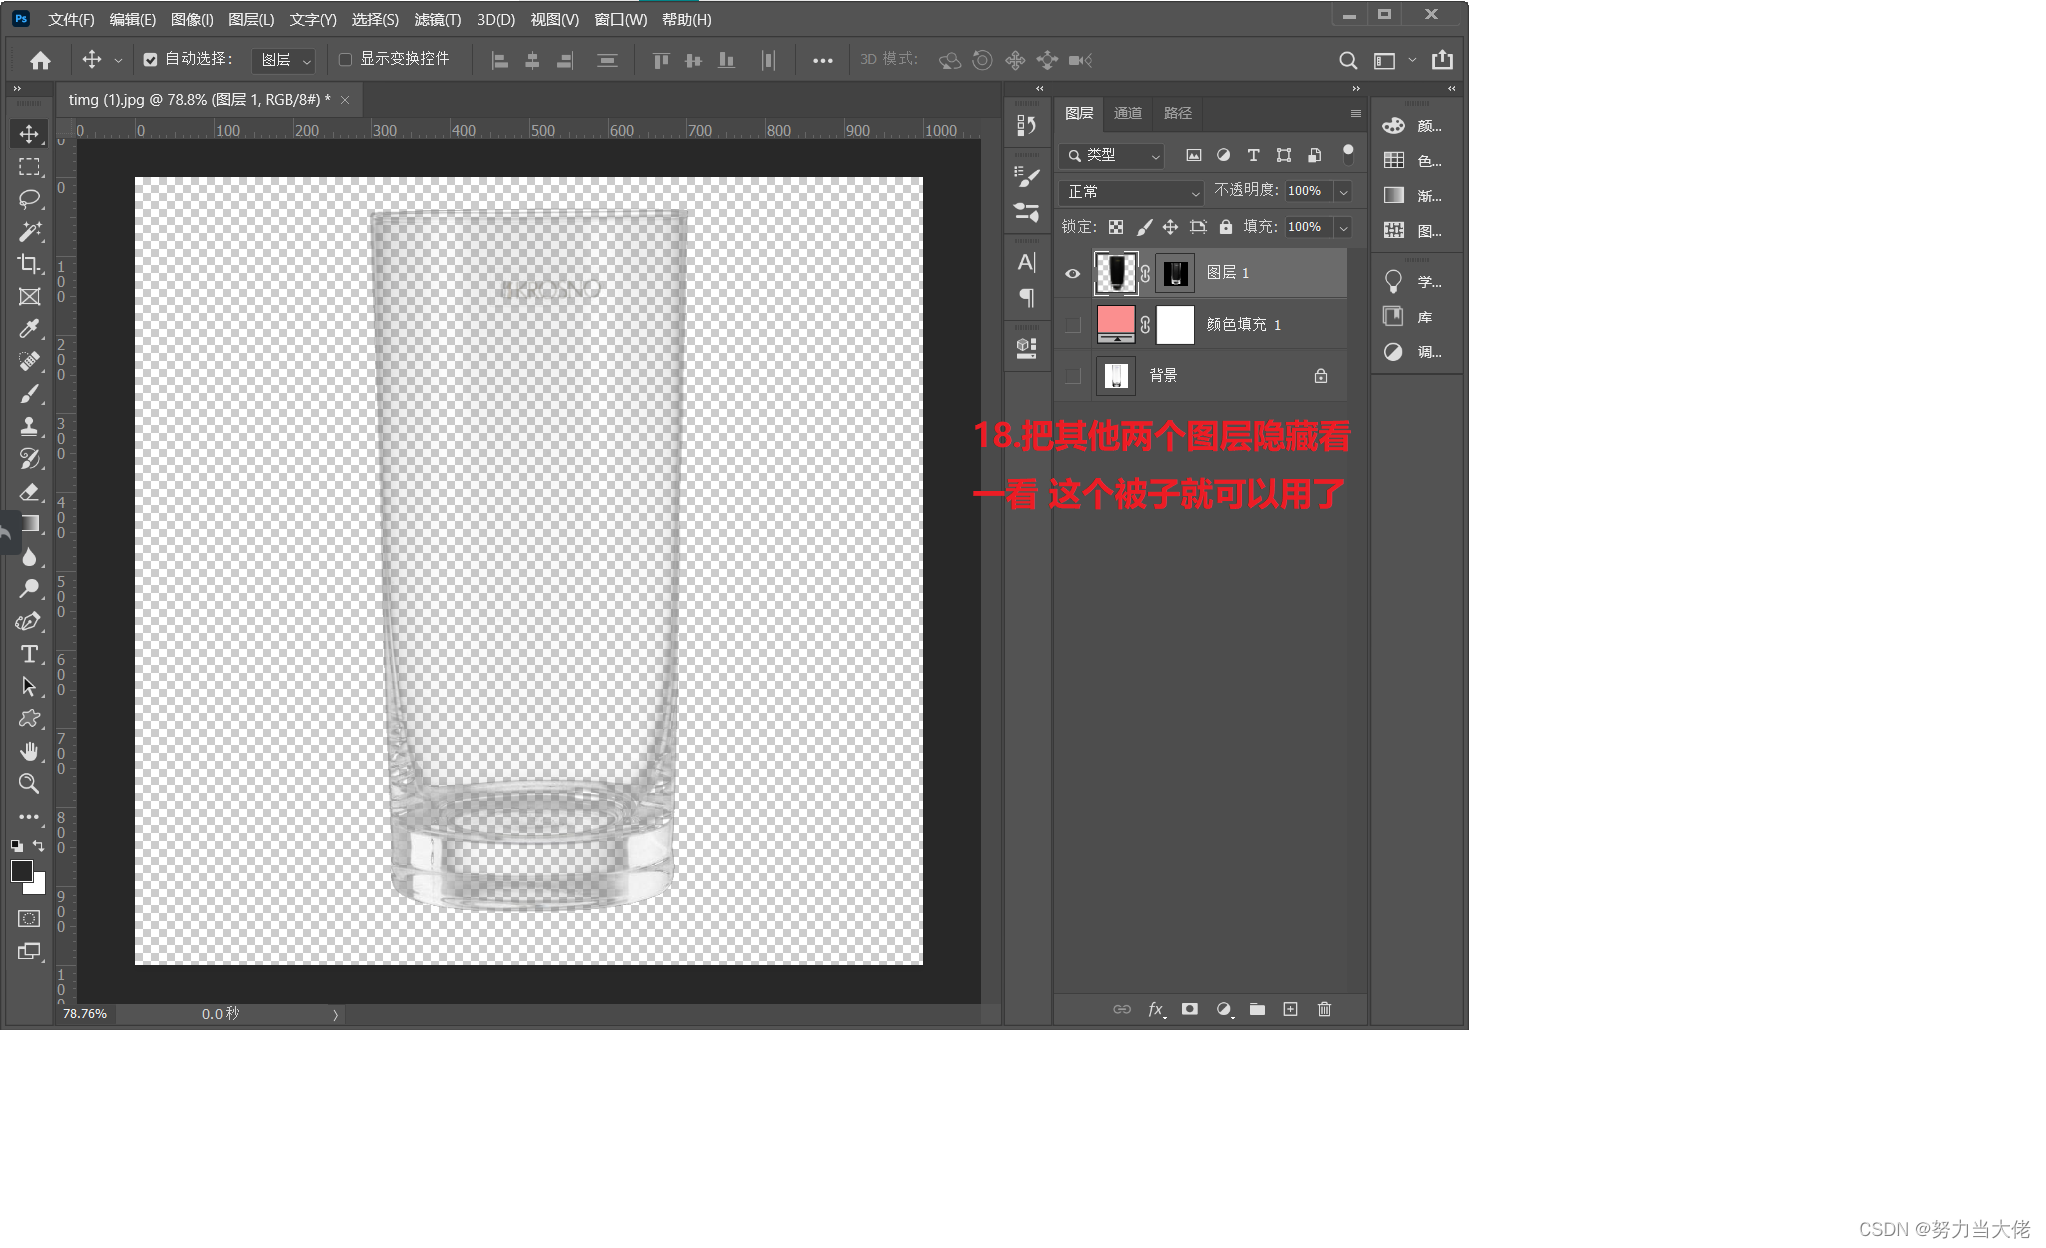Viewport: 2046px width, 1248px height.
Task: Hide layer 图层 1 with eye icon
Action: click(x=1073, y=273)
